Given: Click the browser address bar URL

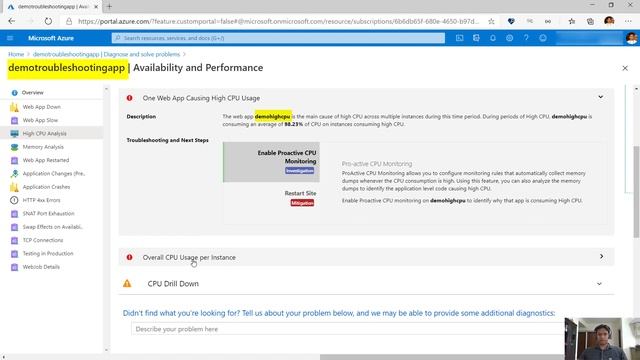Looking at the screenshot, I should point(278,21).
